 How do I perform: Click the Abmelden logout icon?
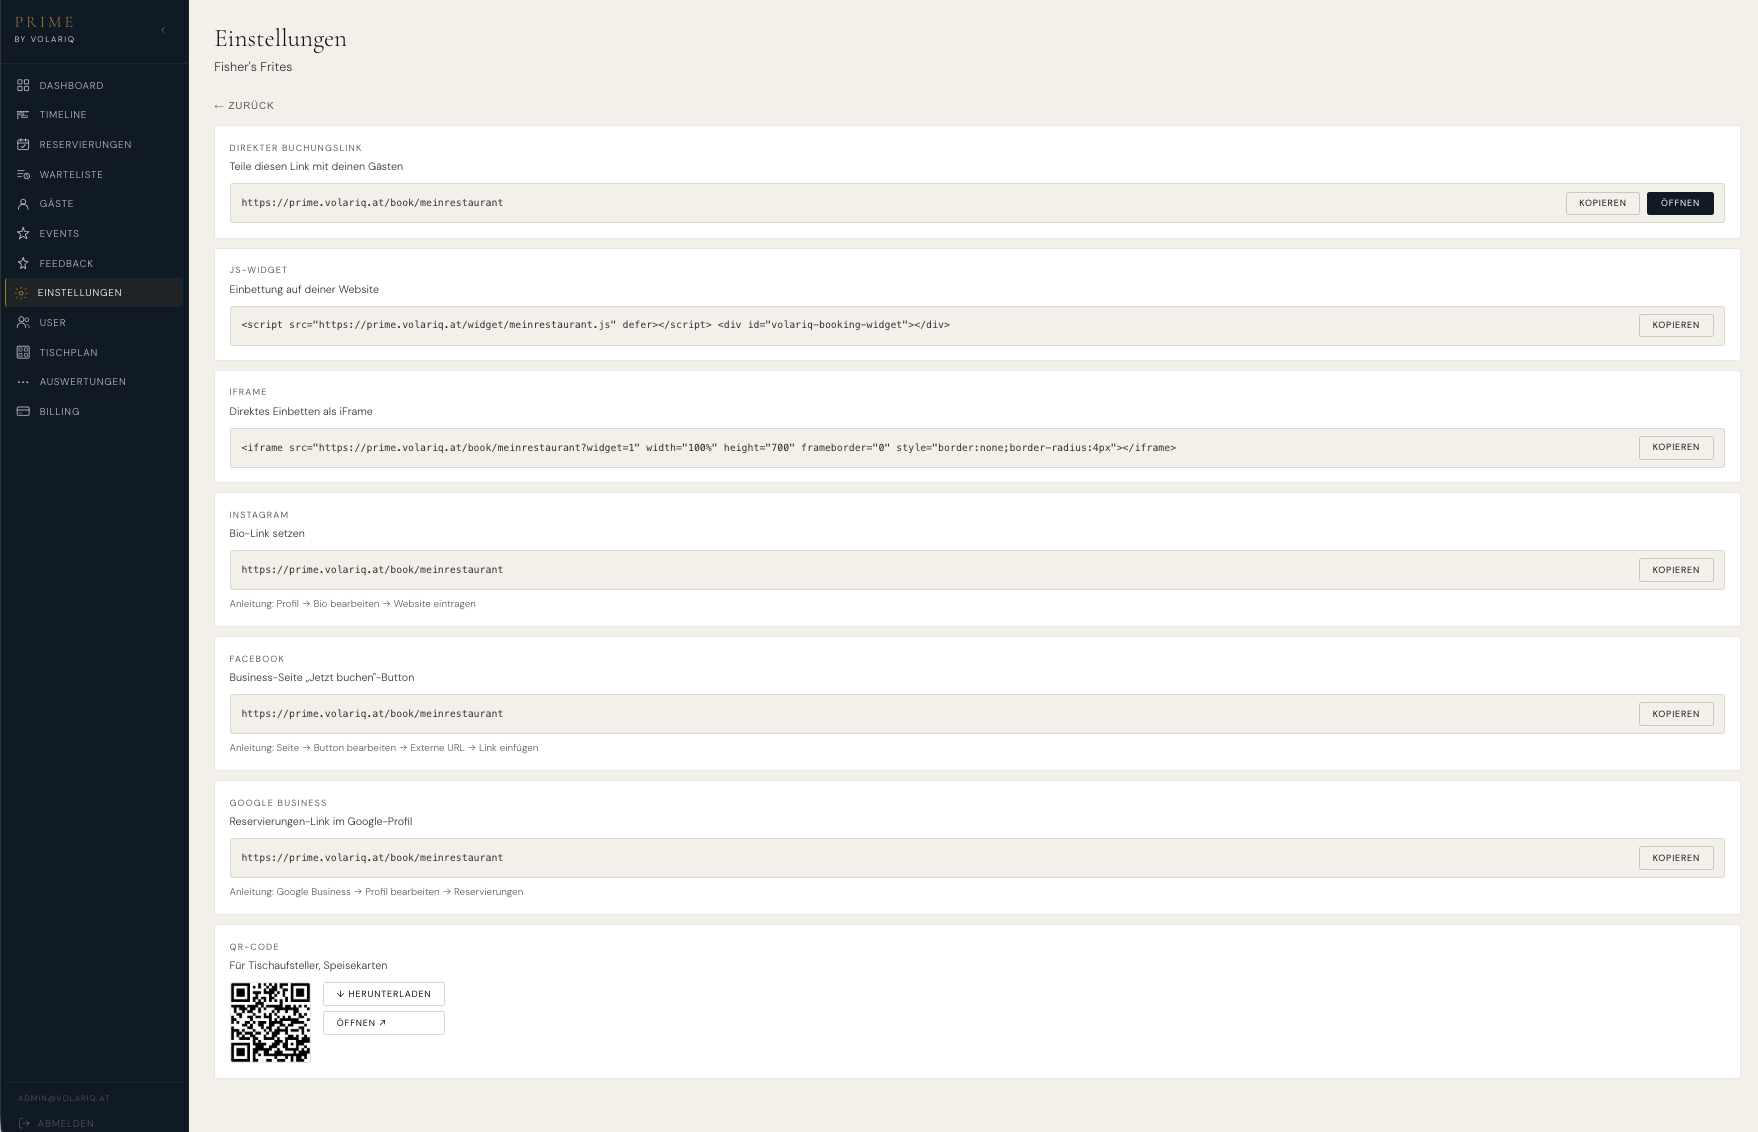coord(24,1124)
